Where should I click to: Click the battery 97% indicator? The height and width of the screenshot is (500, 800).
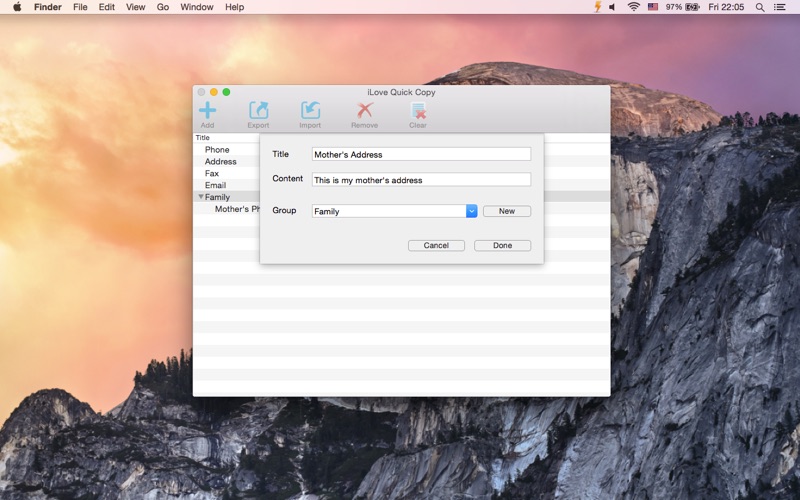(682, 7)
